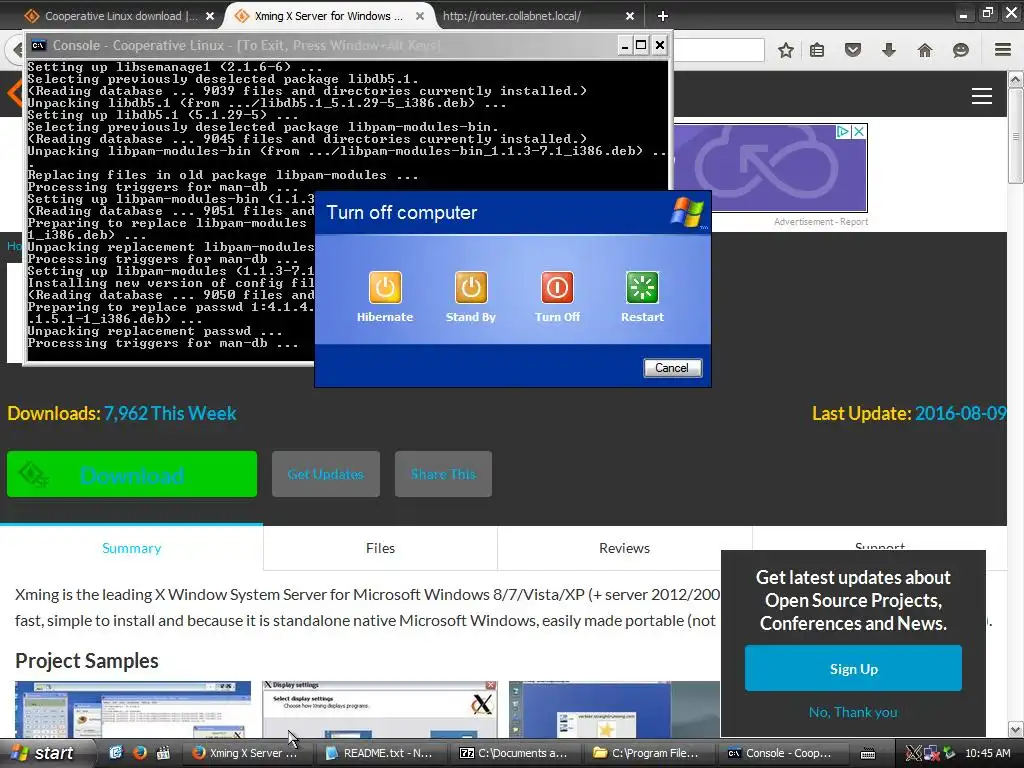Switch to C:\Documents a... taskbar button
1024x768 pixels.
coord(515,753)
